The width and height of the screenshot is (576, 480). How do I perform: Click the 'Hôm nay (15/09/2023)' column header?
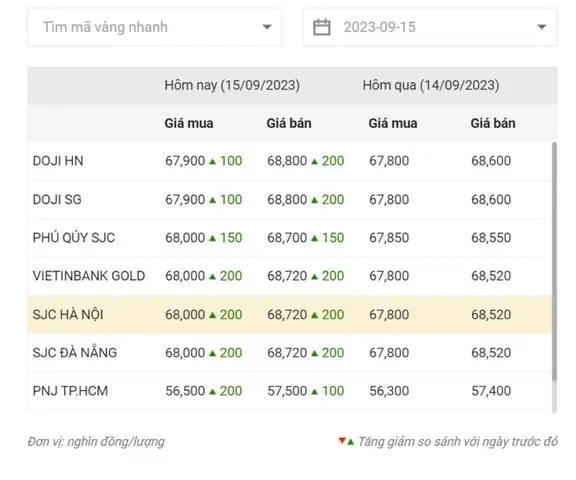pyautogui.click(x=232, y=85)
